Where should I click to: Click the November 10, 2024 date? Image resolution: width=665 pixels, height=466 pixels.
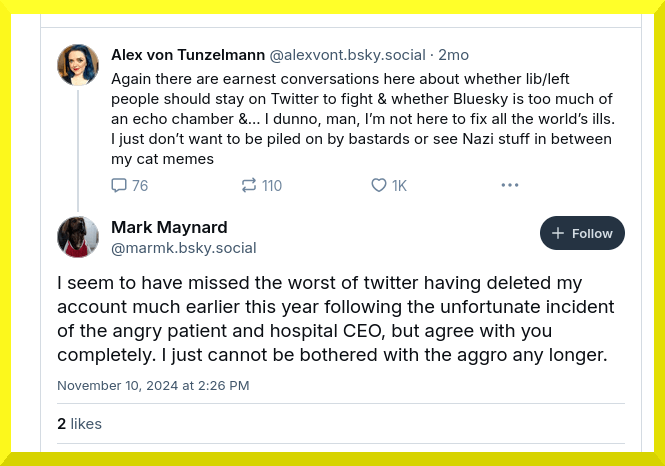click(153, 385)
